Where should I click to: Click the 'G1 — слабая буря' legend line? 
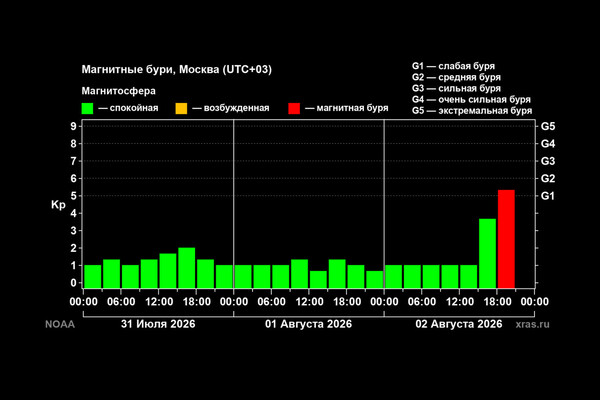point(453,66)
